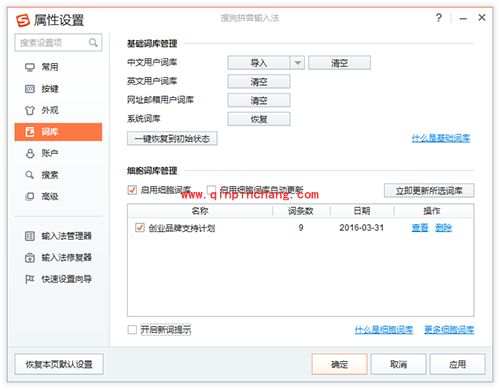Screen dimensions: 500x389
Task: Click the shirt icon beside 外观
Action: click(30, 110)
